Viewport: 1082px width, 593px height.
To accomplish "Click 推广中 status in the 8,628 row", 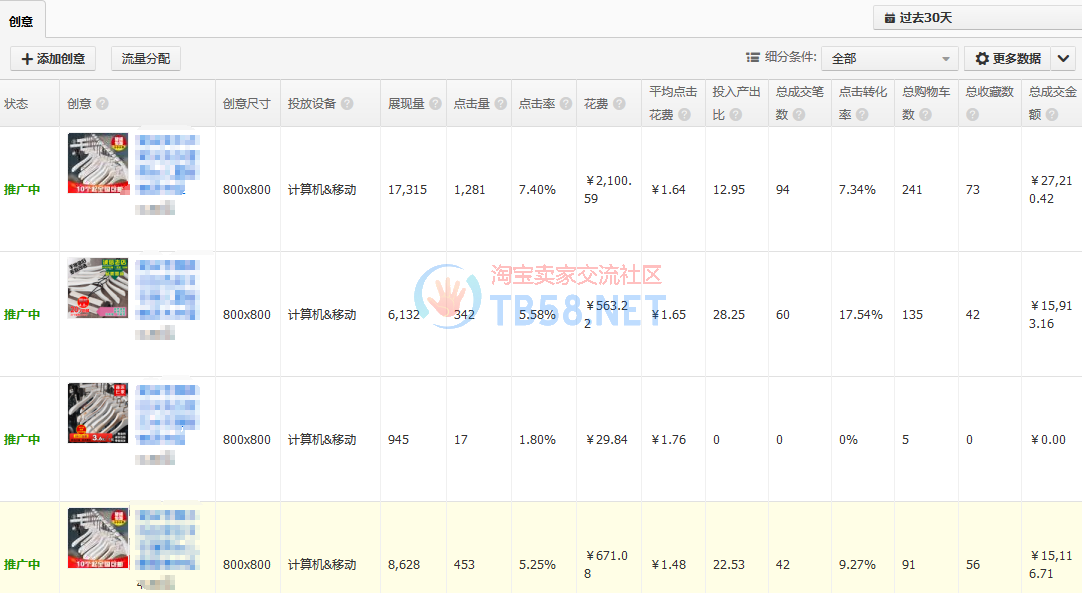I will tap(22, 564).
